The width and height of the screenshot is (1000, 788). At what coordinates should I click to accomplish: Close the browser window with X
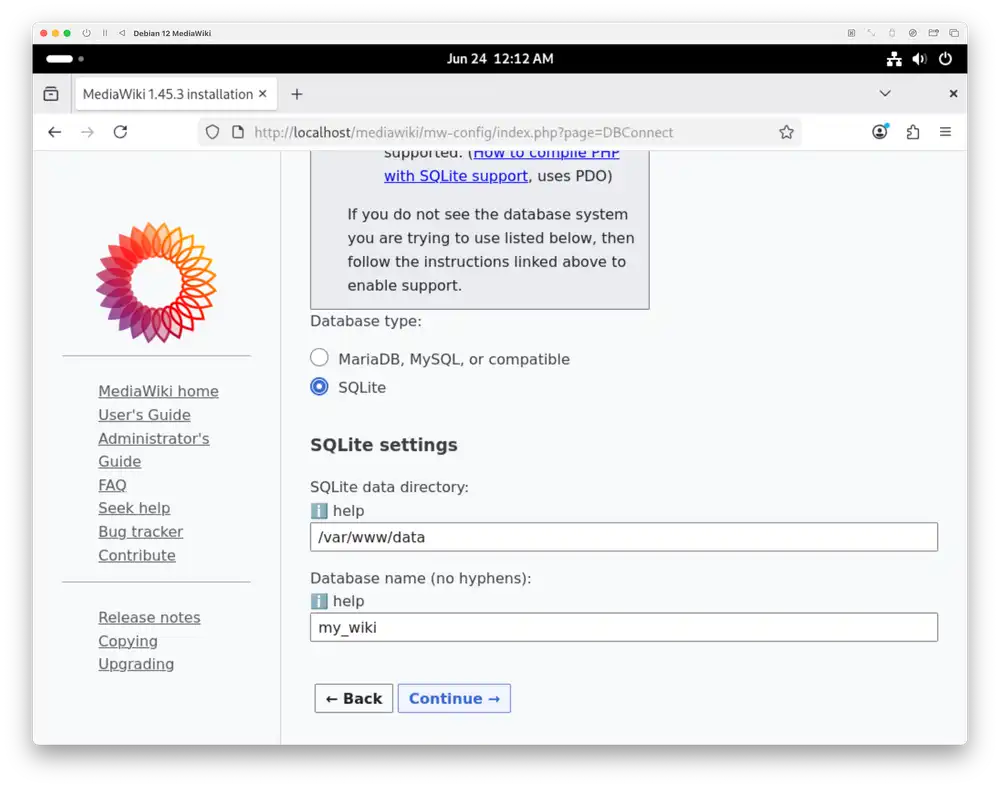[x=953, y=94]
